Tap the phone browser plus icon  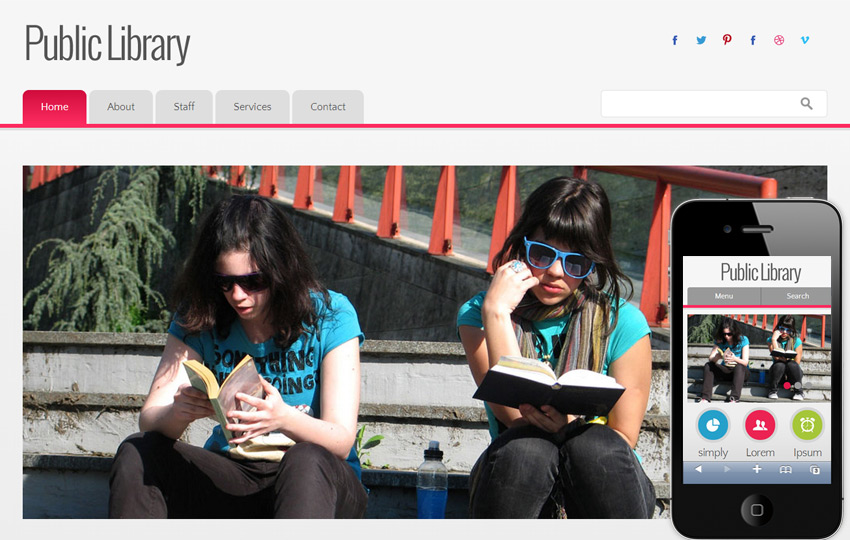(757, 469)
